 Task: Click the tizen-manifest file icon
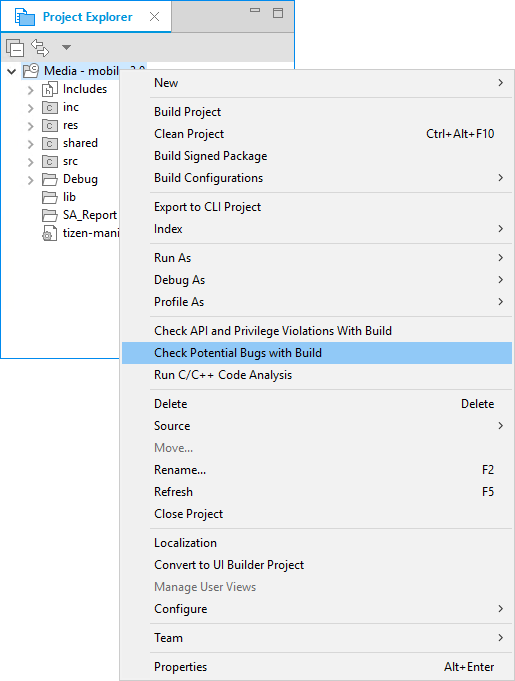point(50,233)
